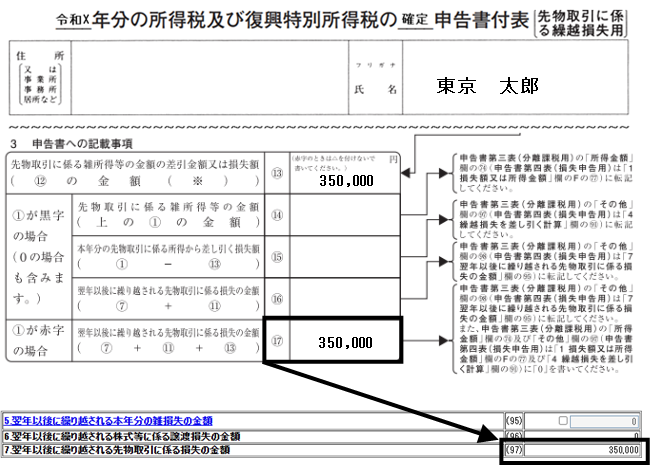Screen dimensions: 655x471
Task: Select the name 東京 太郎
Action: 487,86
